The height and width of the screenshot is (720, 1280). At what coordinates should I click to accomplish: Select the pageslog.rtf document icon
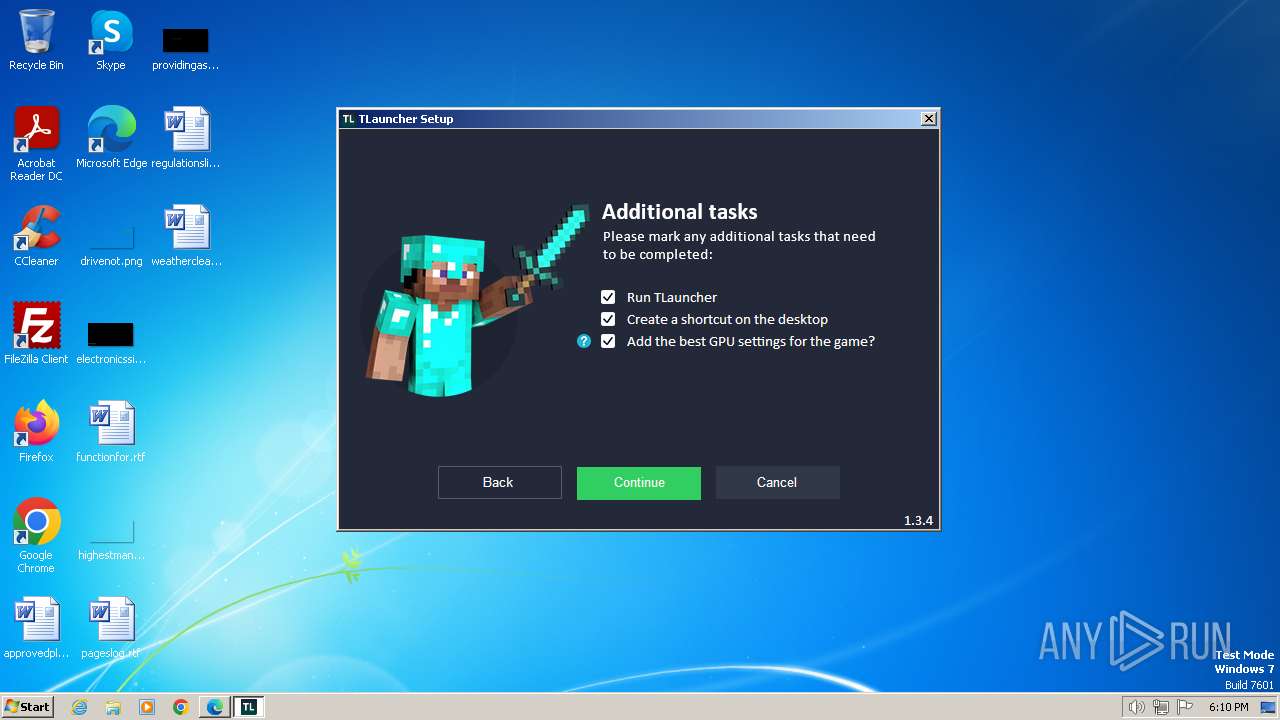pyautogui.click(x=111, y=628)
